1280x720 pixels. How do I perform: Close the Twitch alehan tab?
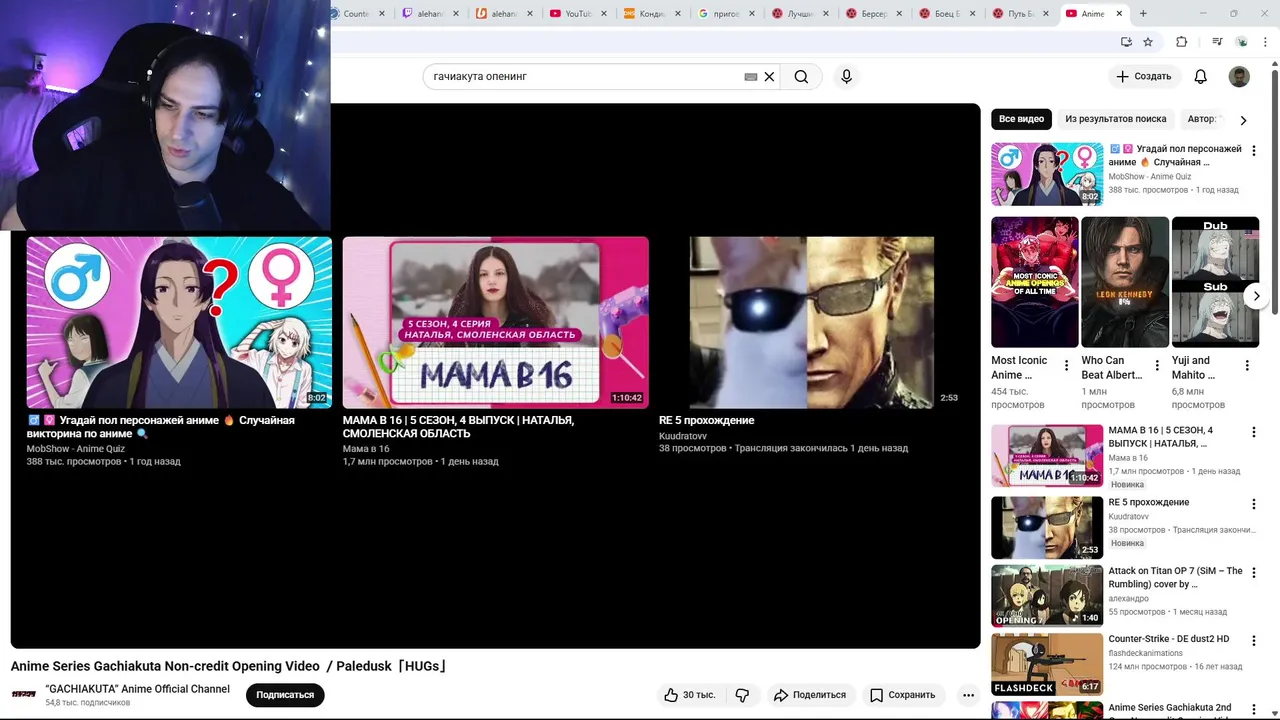[x=456, y=14]
